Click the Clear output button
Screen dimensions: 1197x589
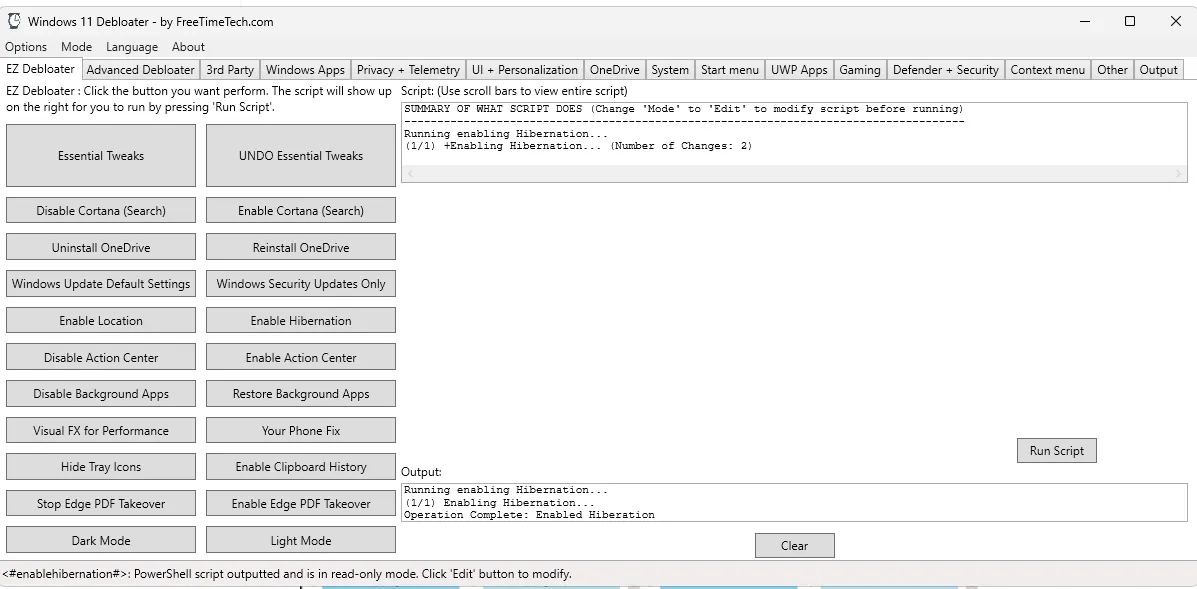pyautogui.click(x=794, y=546)
